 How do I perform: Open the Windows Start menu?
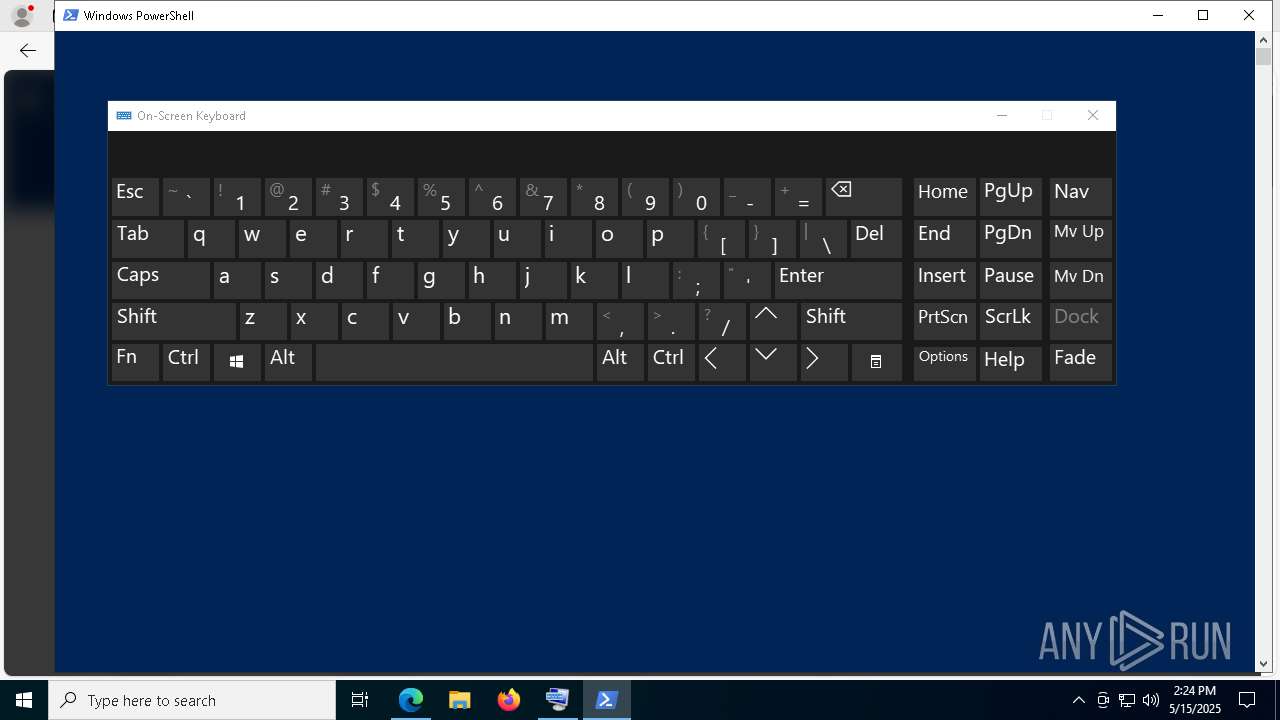click(x=24, y=700)
